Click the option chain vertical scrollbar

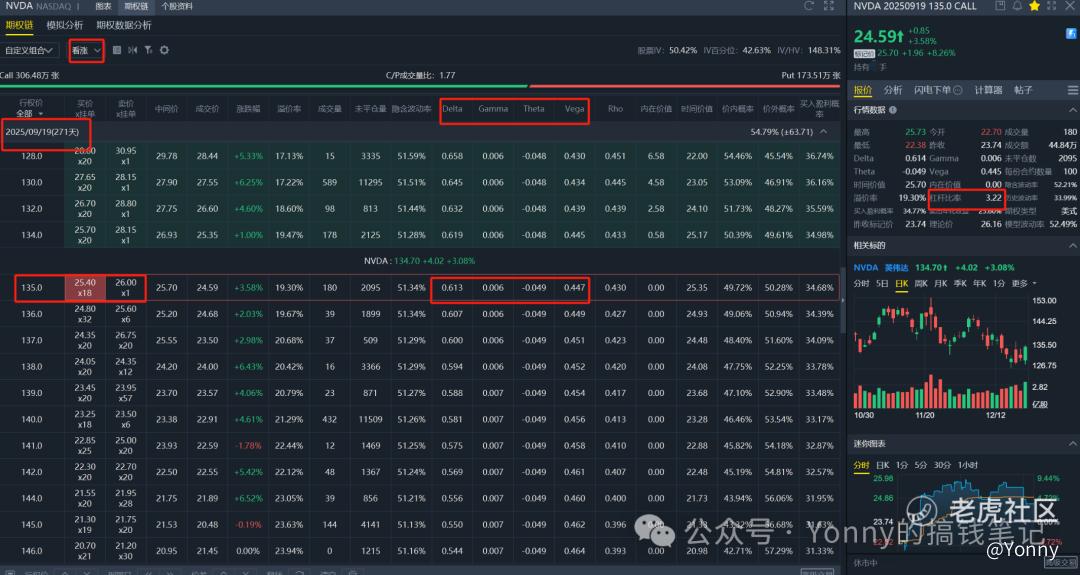pos(843,300)
